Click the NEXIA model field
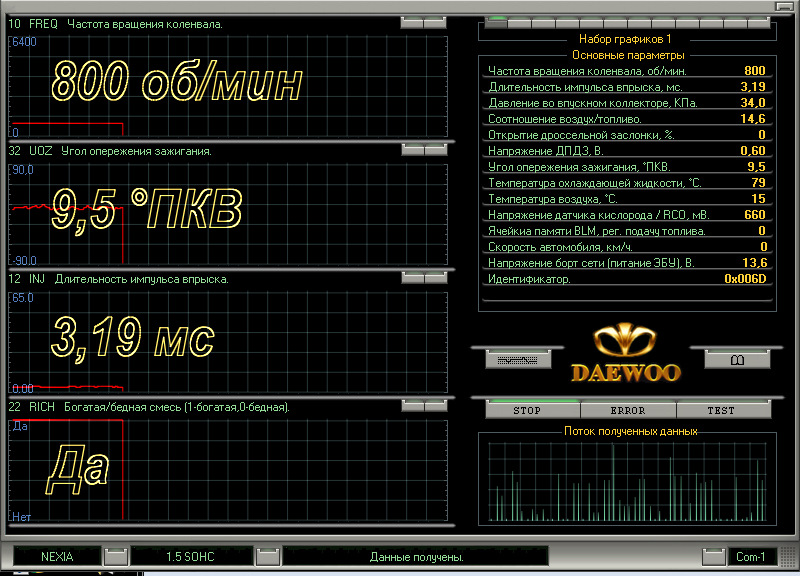800x576 pixels. 57,557
